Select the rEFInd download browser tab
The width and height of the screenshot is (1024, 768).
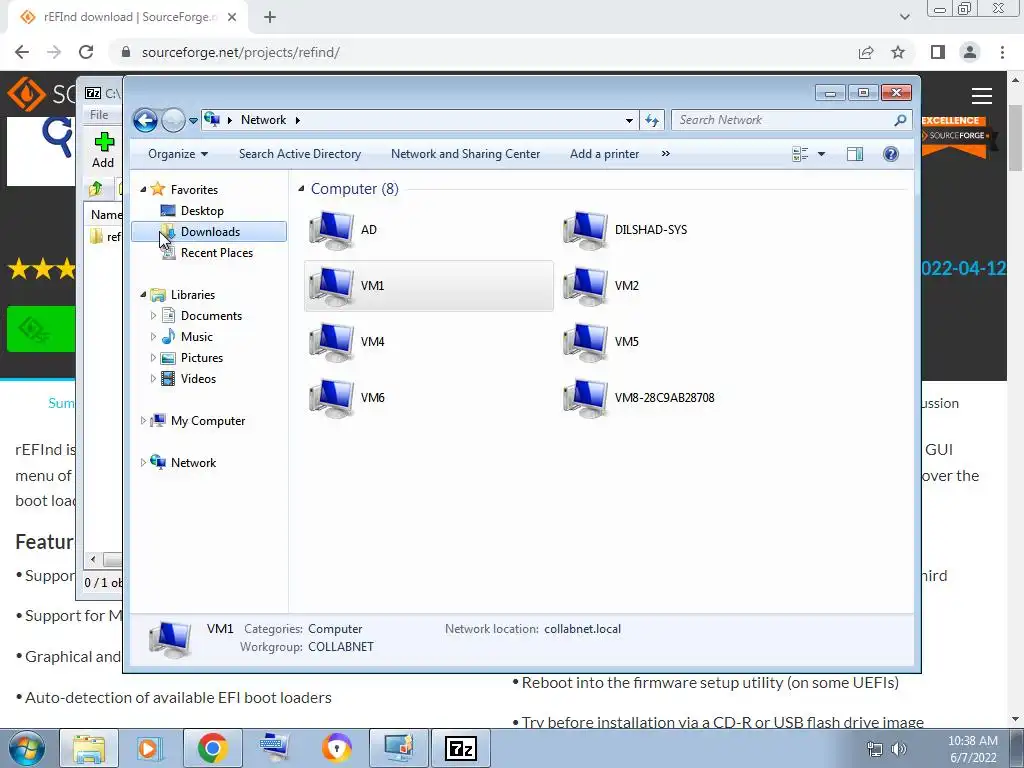point(128,18)
